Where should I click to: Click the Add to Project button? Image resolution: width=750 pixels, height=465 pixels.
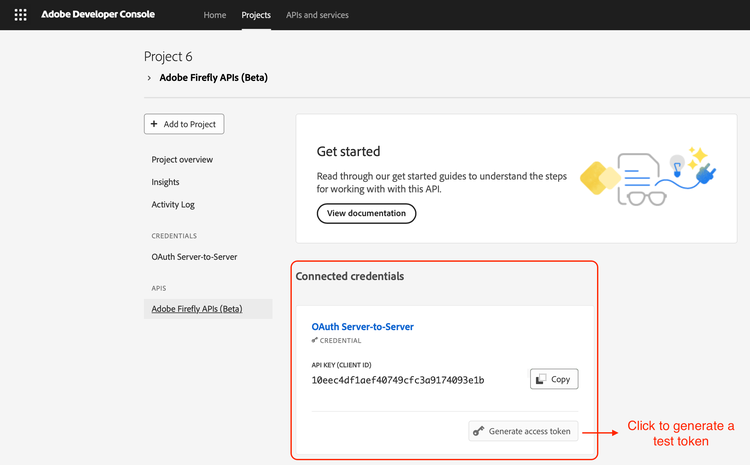point(184,124)
